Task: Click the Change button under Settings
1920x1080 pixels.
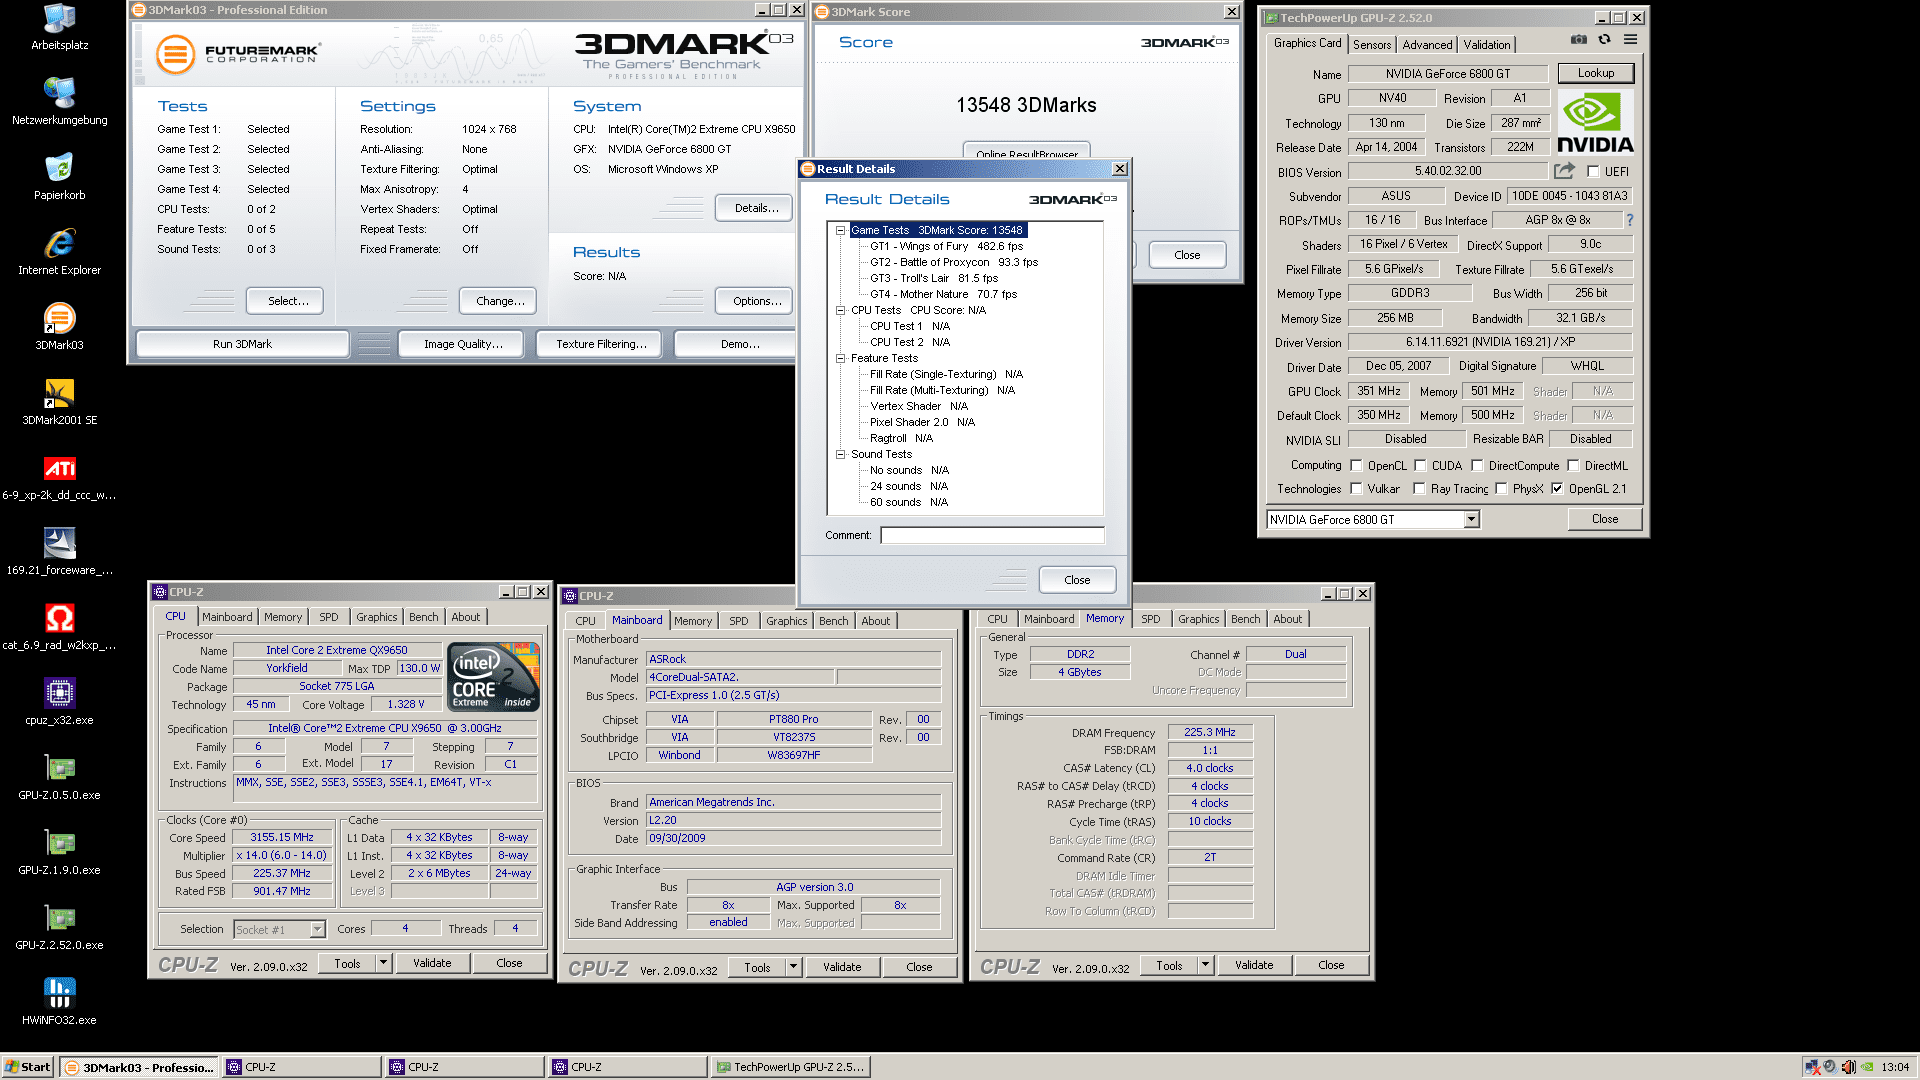Action: 500,301
